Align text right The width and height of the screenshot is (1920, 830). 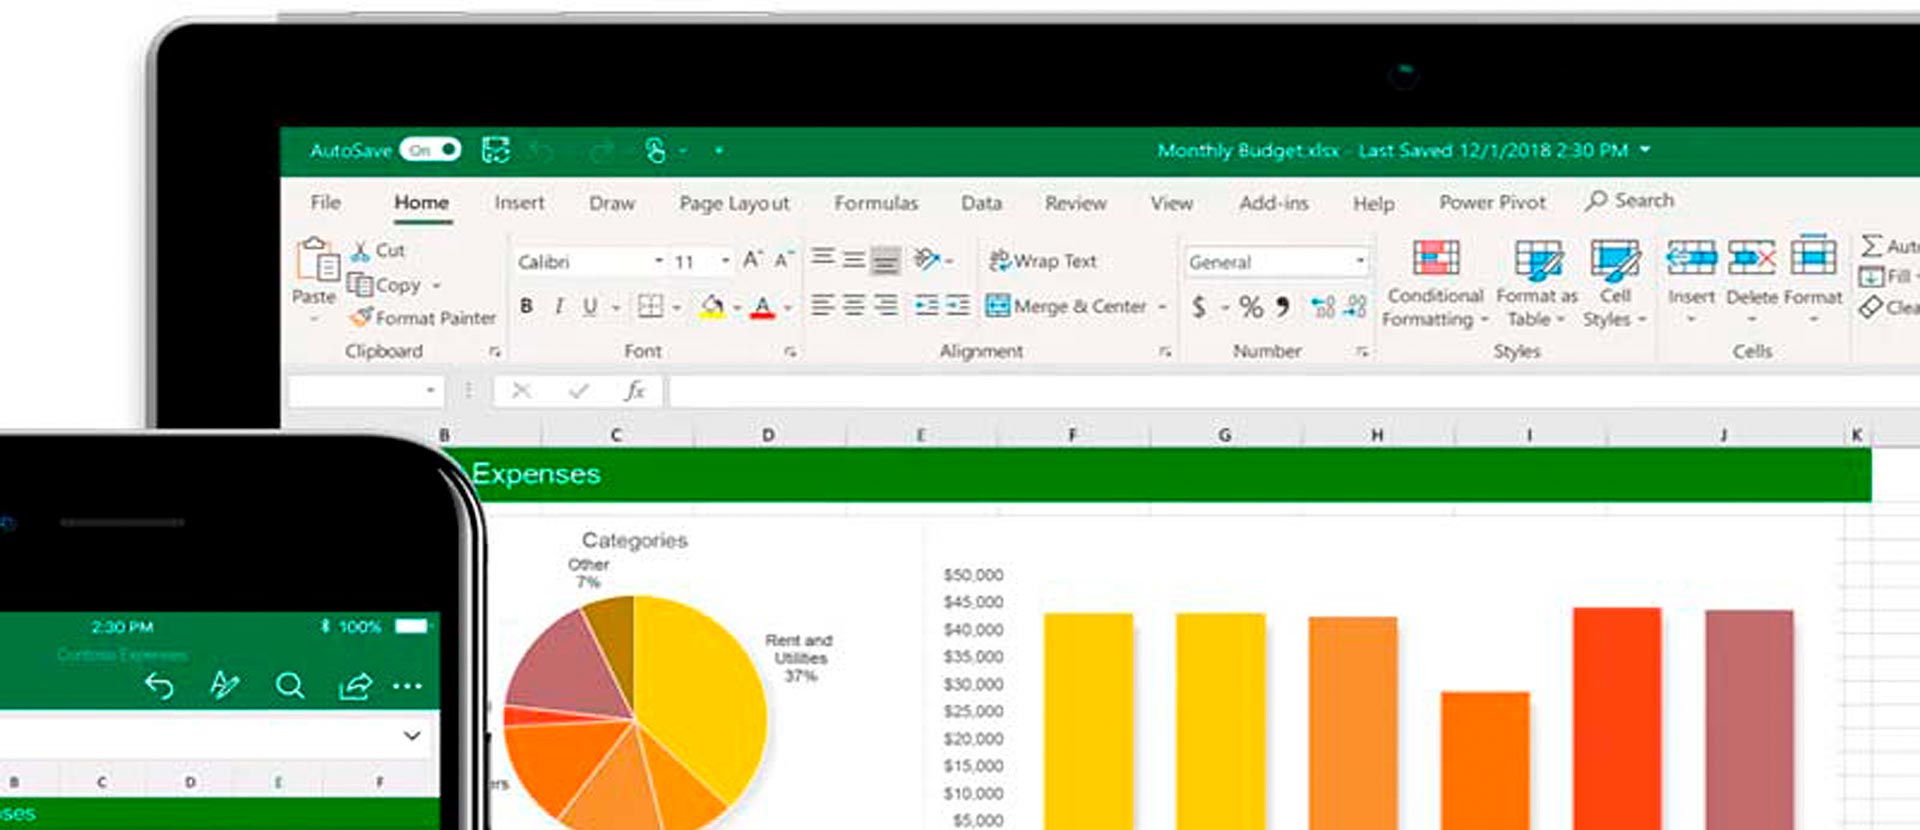(x=885, y=305)
